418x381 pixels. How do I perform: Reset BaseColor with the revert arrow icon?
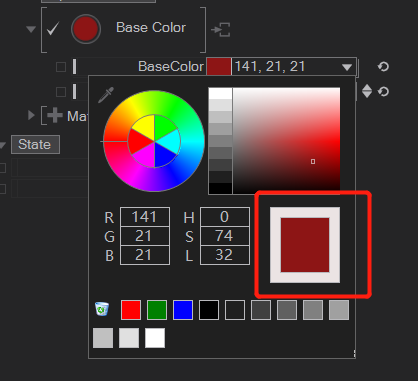383,67
